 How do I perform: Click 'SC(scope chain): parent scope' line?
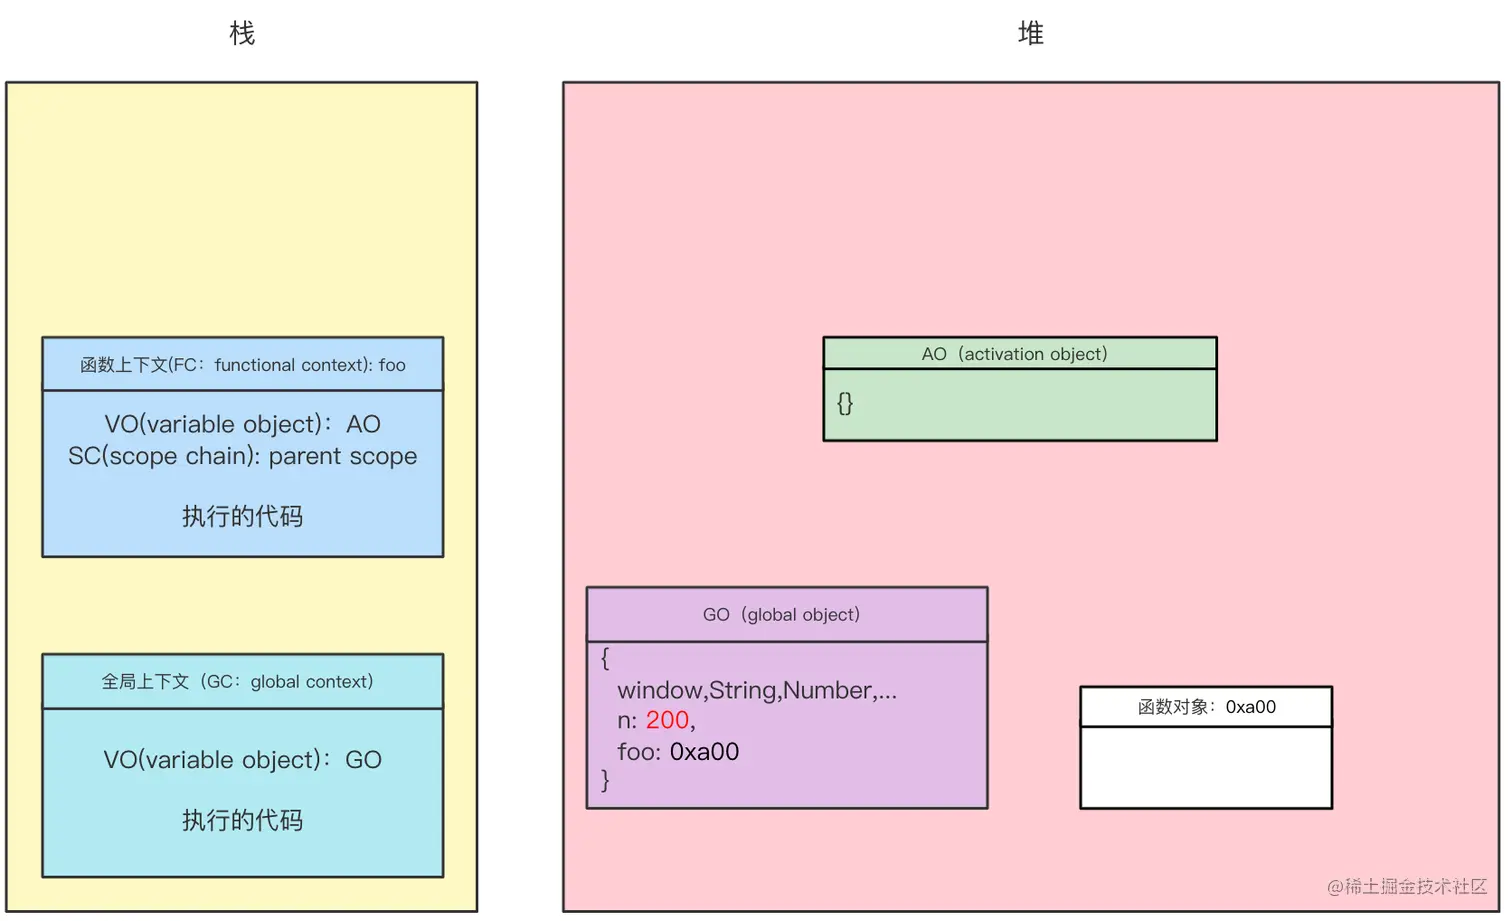[x=243, y=456]
